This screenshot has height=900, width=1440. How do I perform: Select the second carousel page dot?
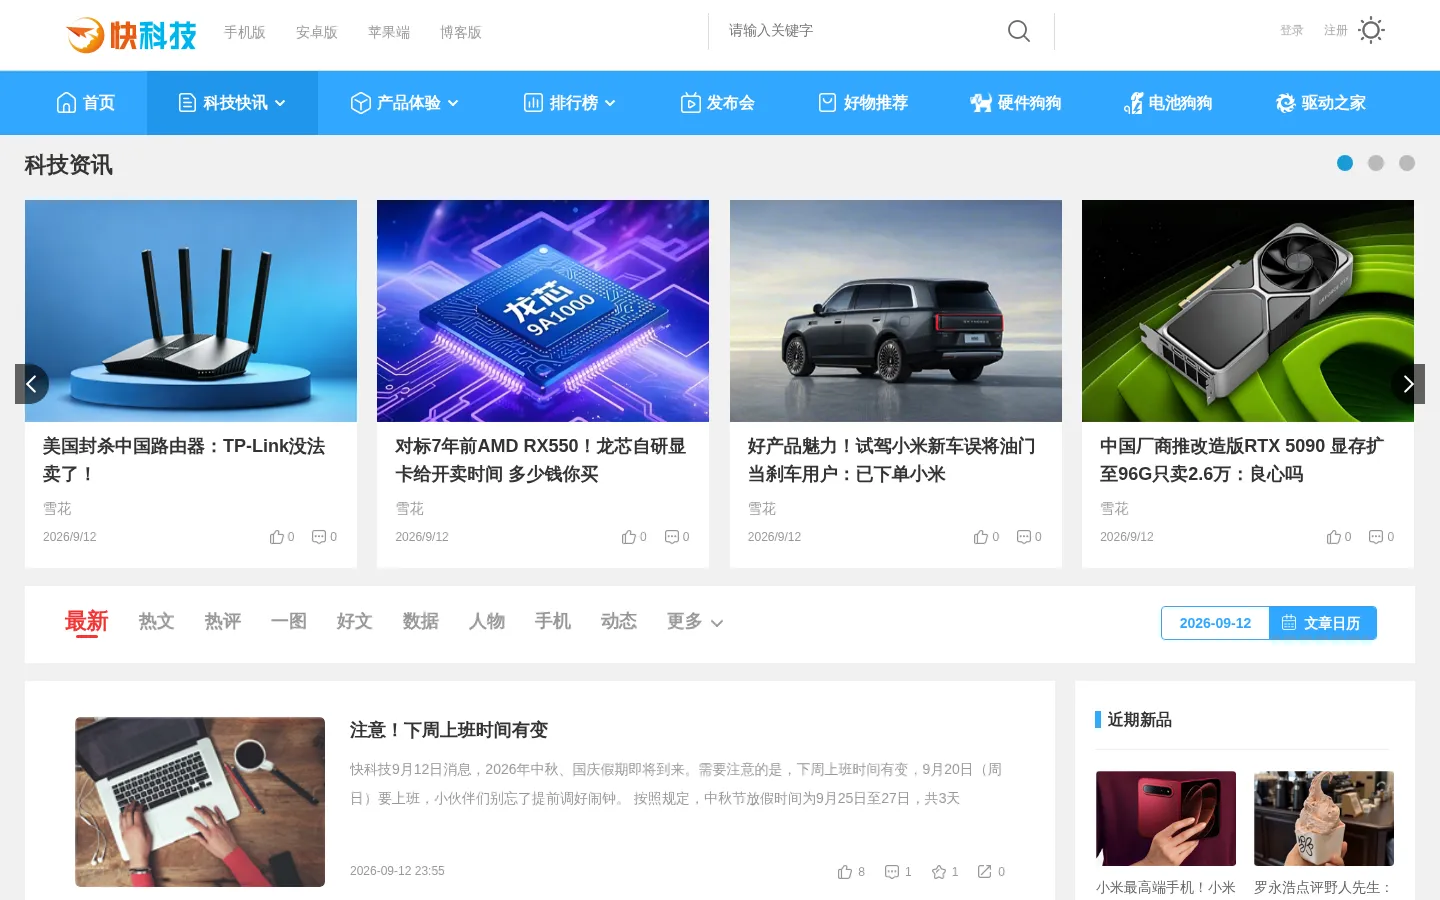point(1376,163)
